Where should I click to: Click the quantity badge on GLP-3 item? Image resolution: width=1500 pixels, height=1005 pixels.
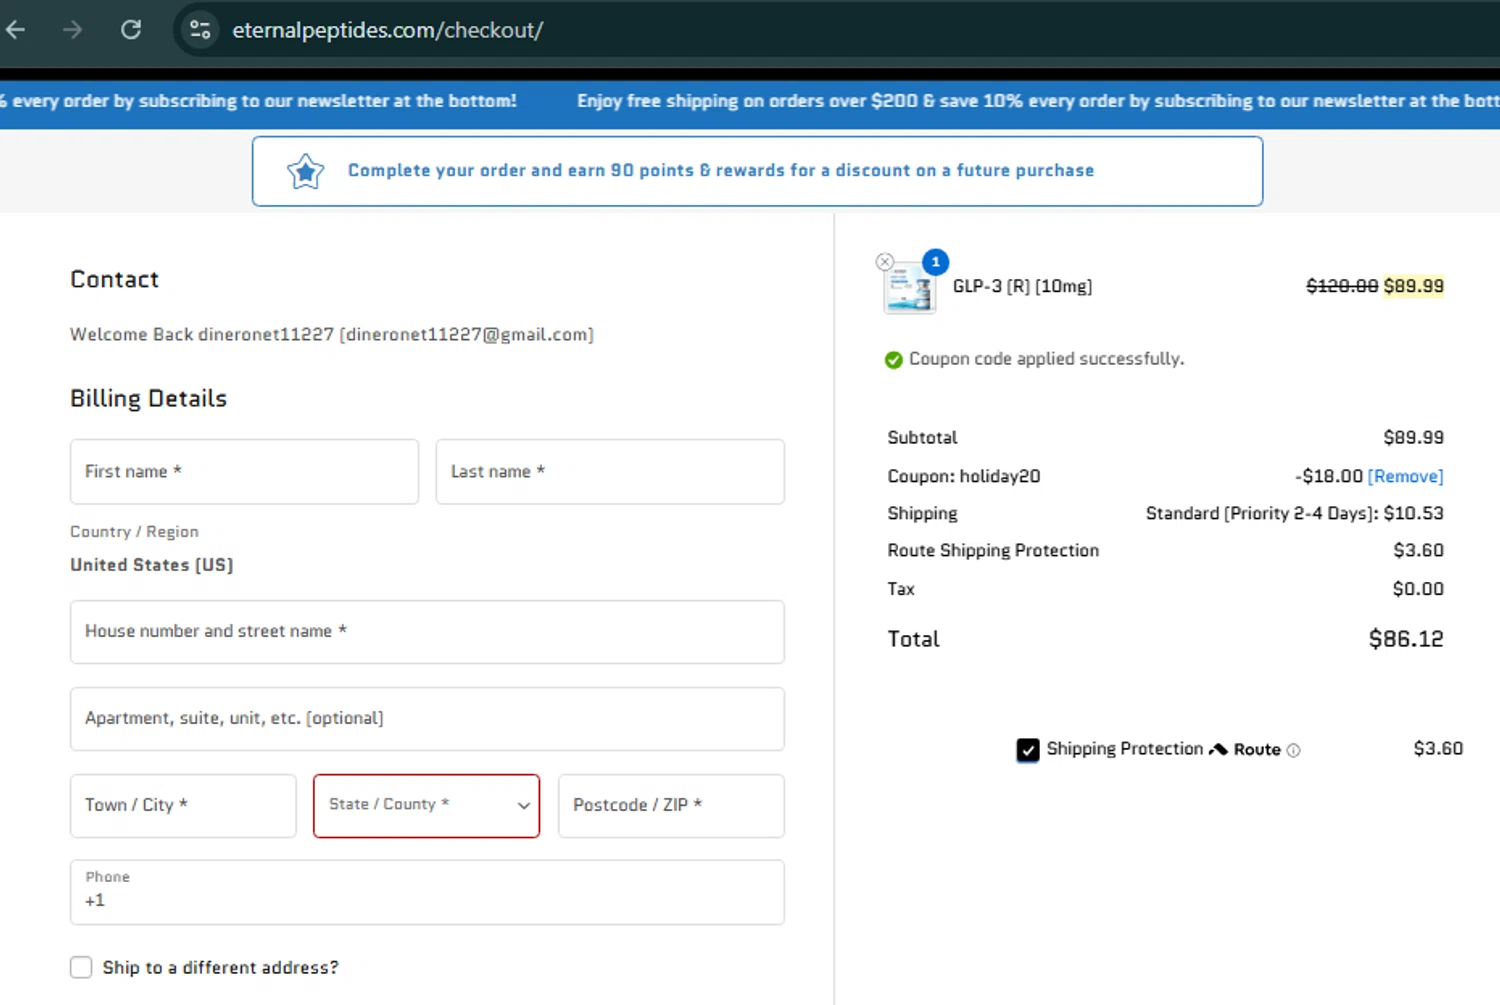[935, 262]
